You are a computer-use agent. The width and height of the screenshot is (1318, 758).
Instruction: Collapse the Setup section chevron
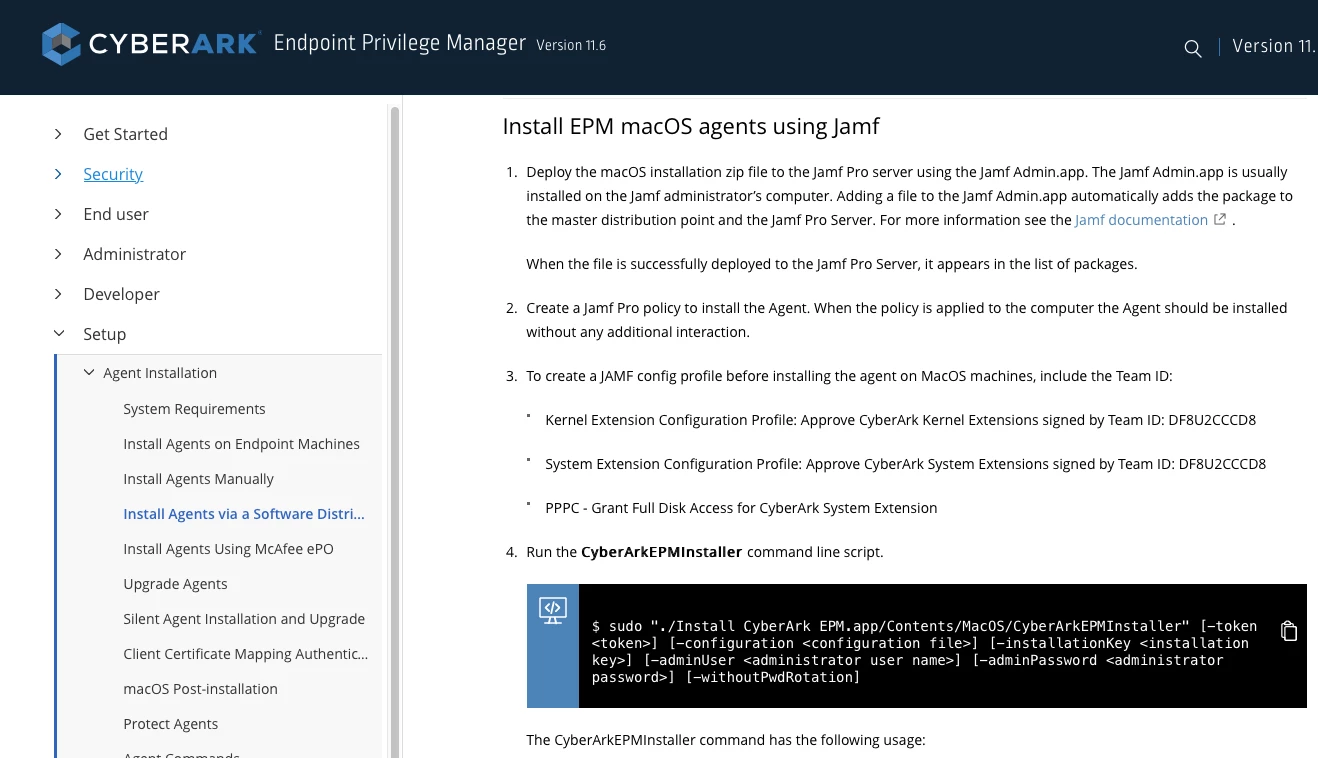(59, 334)
